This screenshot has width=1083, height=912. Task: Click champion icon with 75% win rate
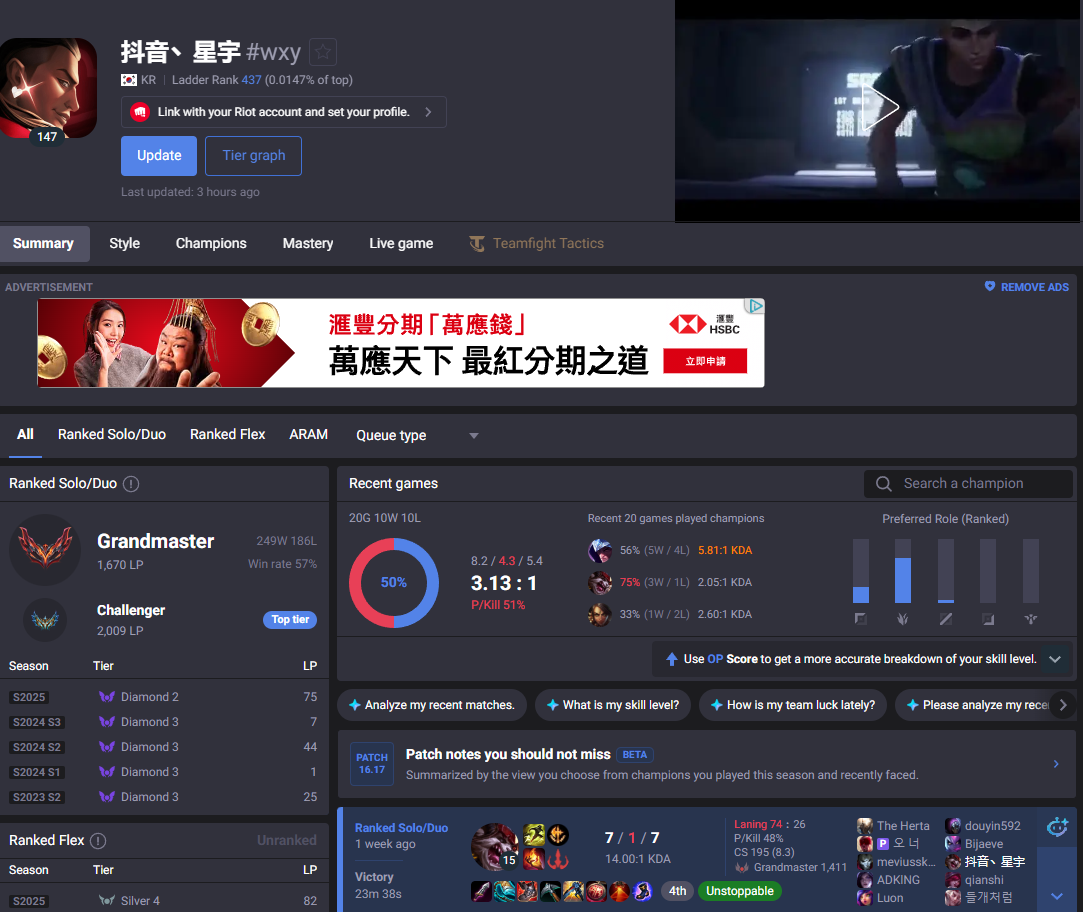pos(600,582)
